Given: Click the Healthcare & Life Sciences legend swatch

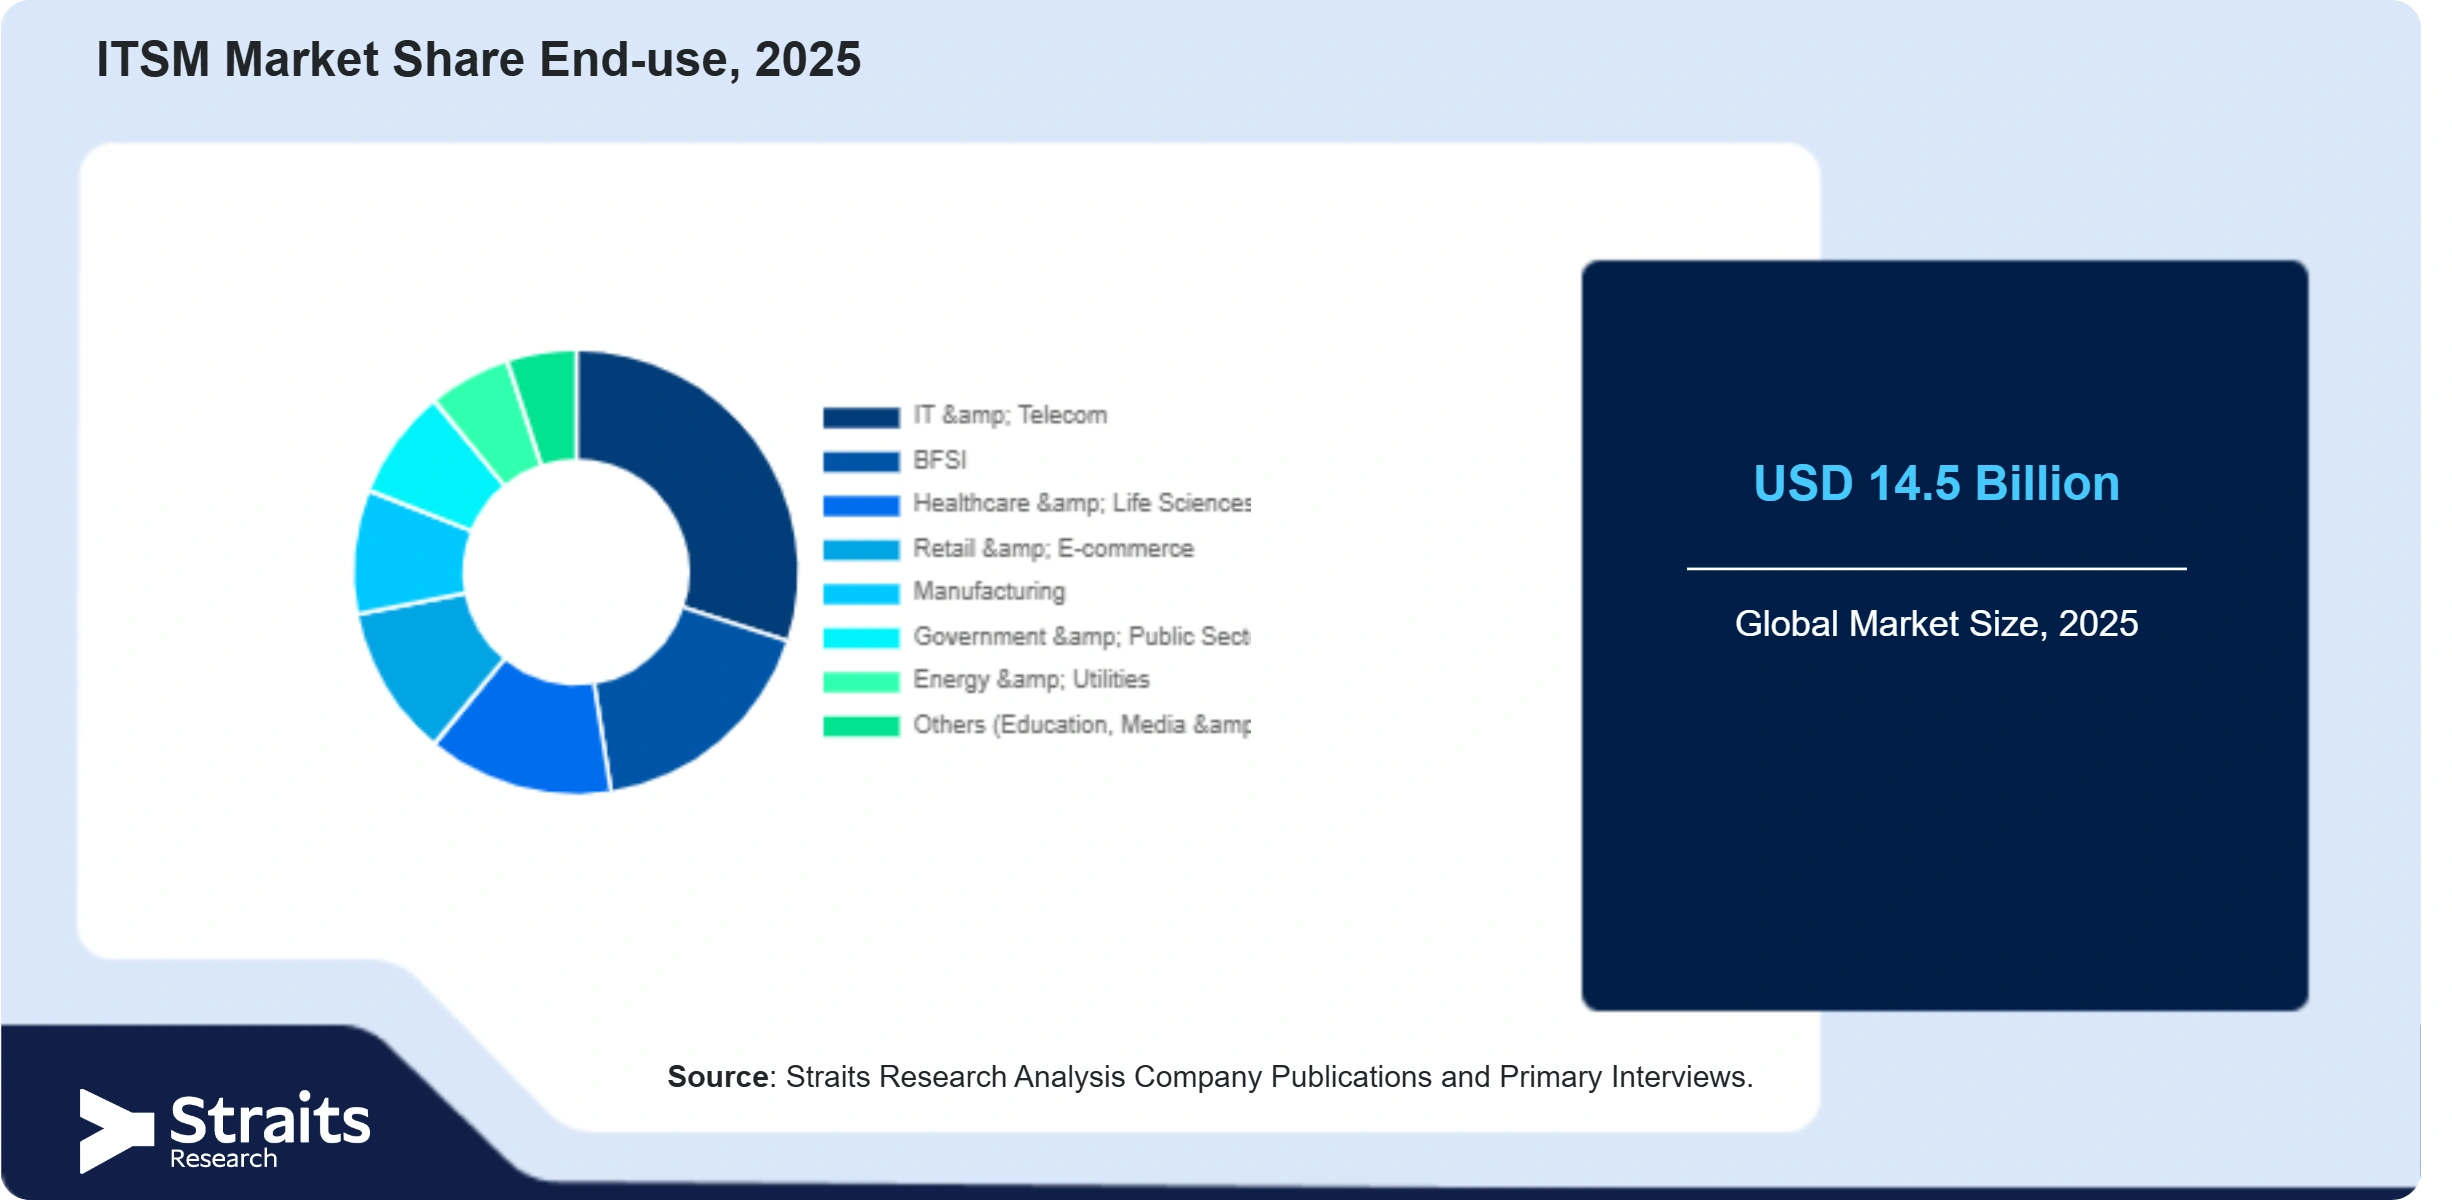Looking at the screenshot, I should tap(861, 505).
